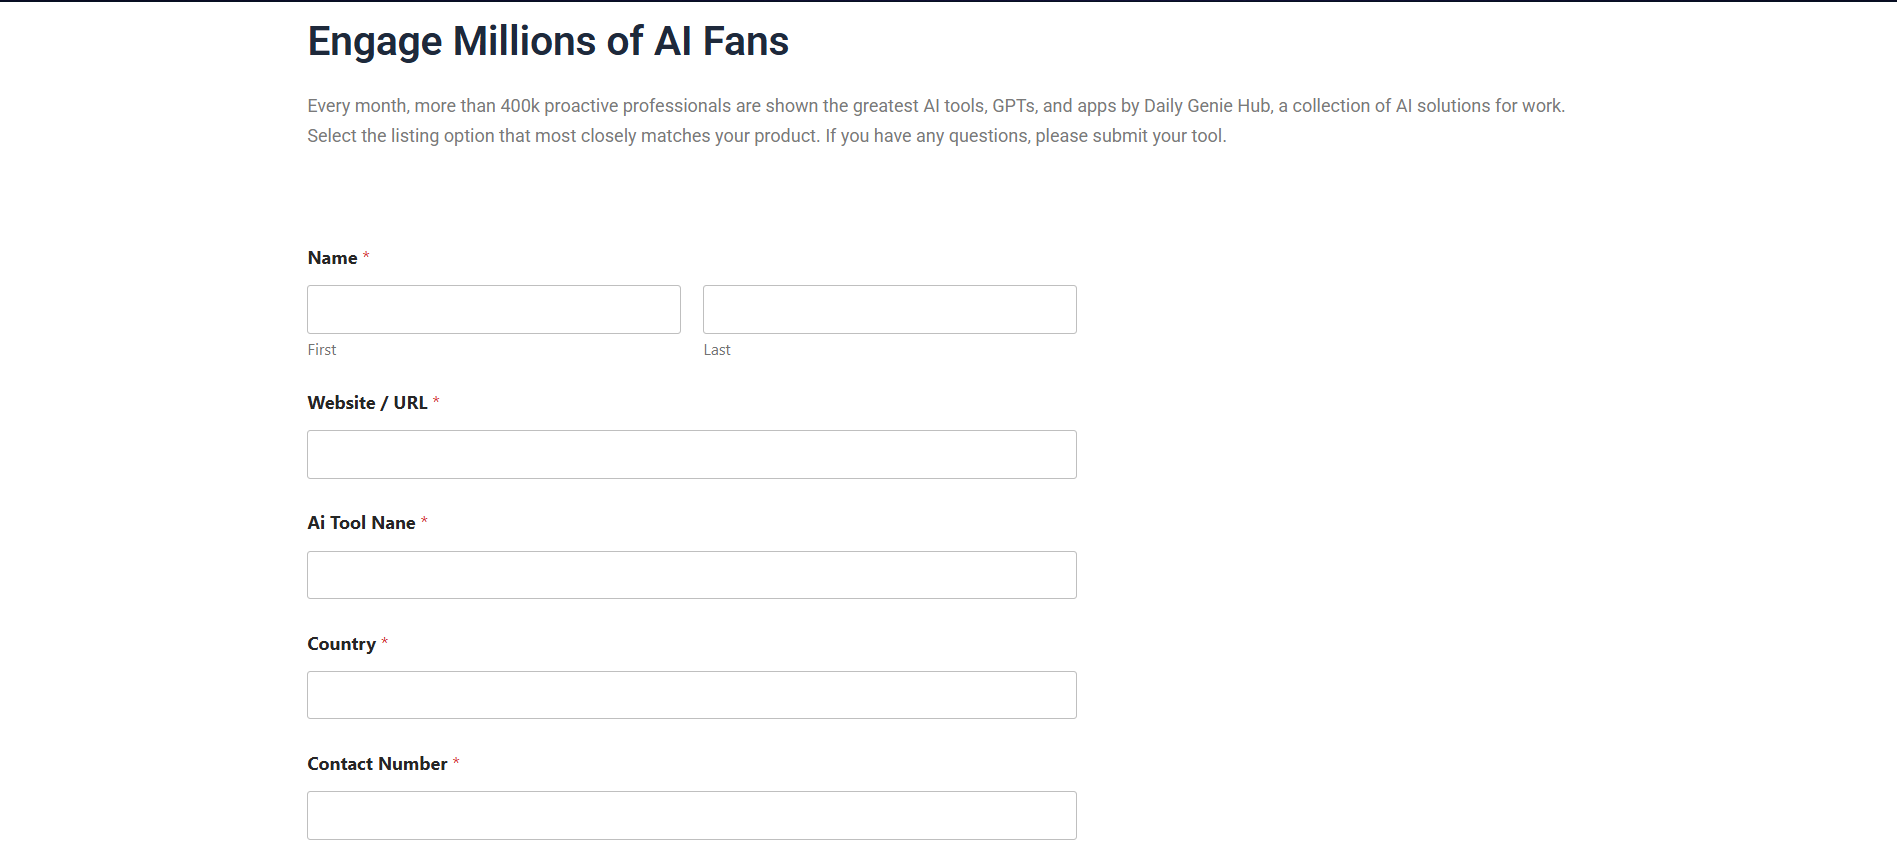Click the "Contact Number" label text
This screenshot has height=862, width=1897.
coord(377,764)
